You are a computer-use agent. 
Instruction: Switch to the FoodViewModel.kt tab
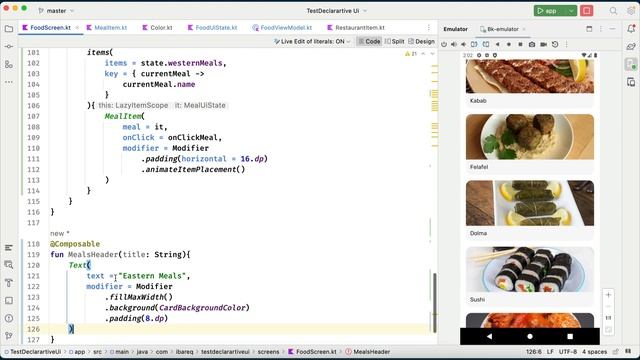coord(282,28)
